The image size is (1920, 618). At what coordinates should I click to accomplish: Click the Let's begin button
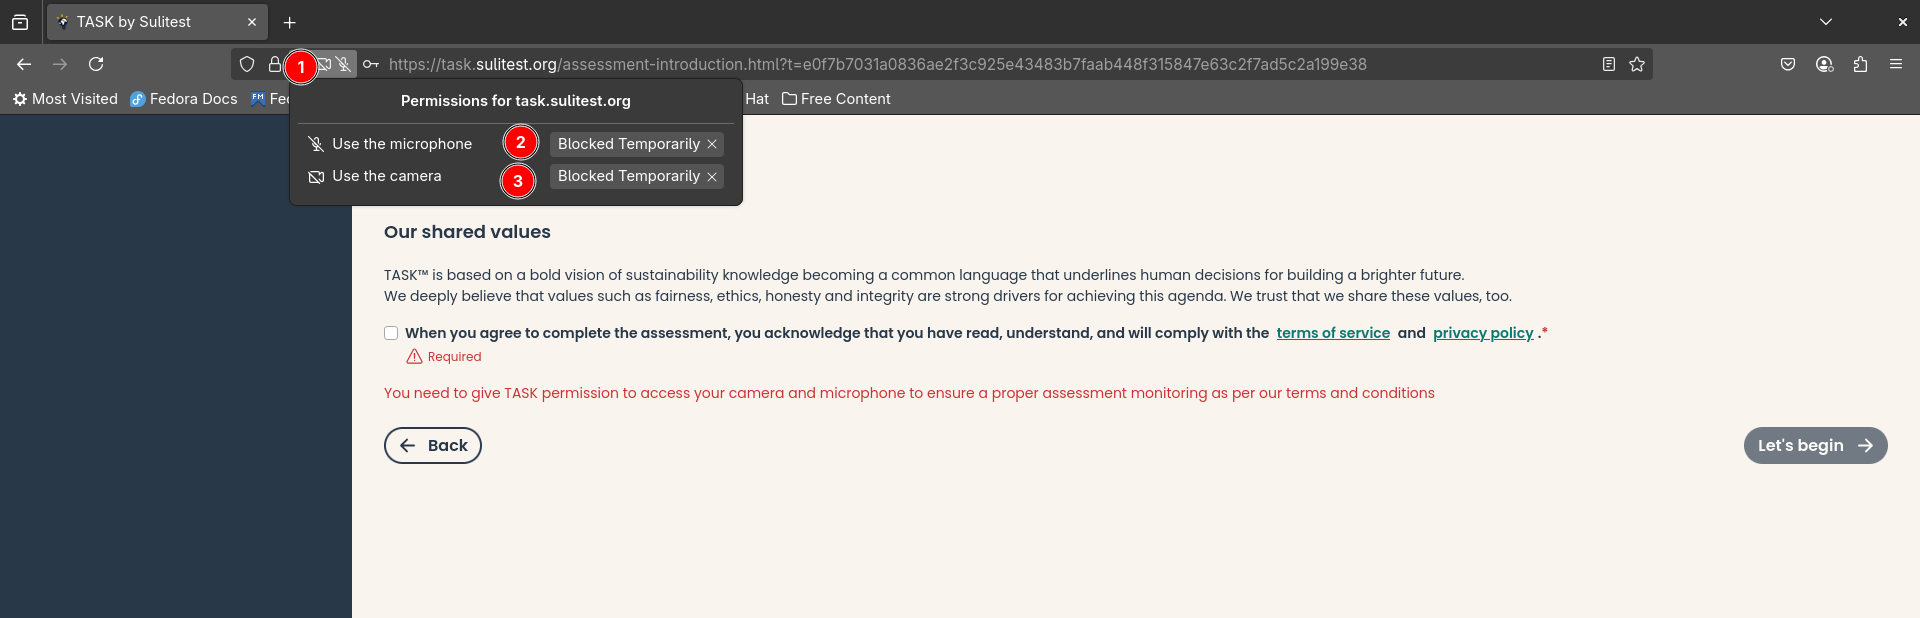[x=1815, y=446]
